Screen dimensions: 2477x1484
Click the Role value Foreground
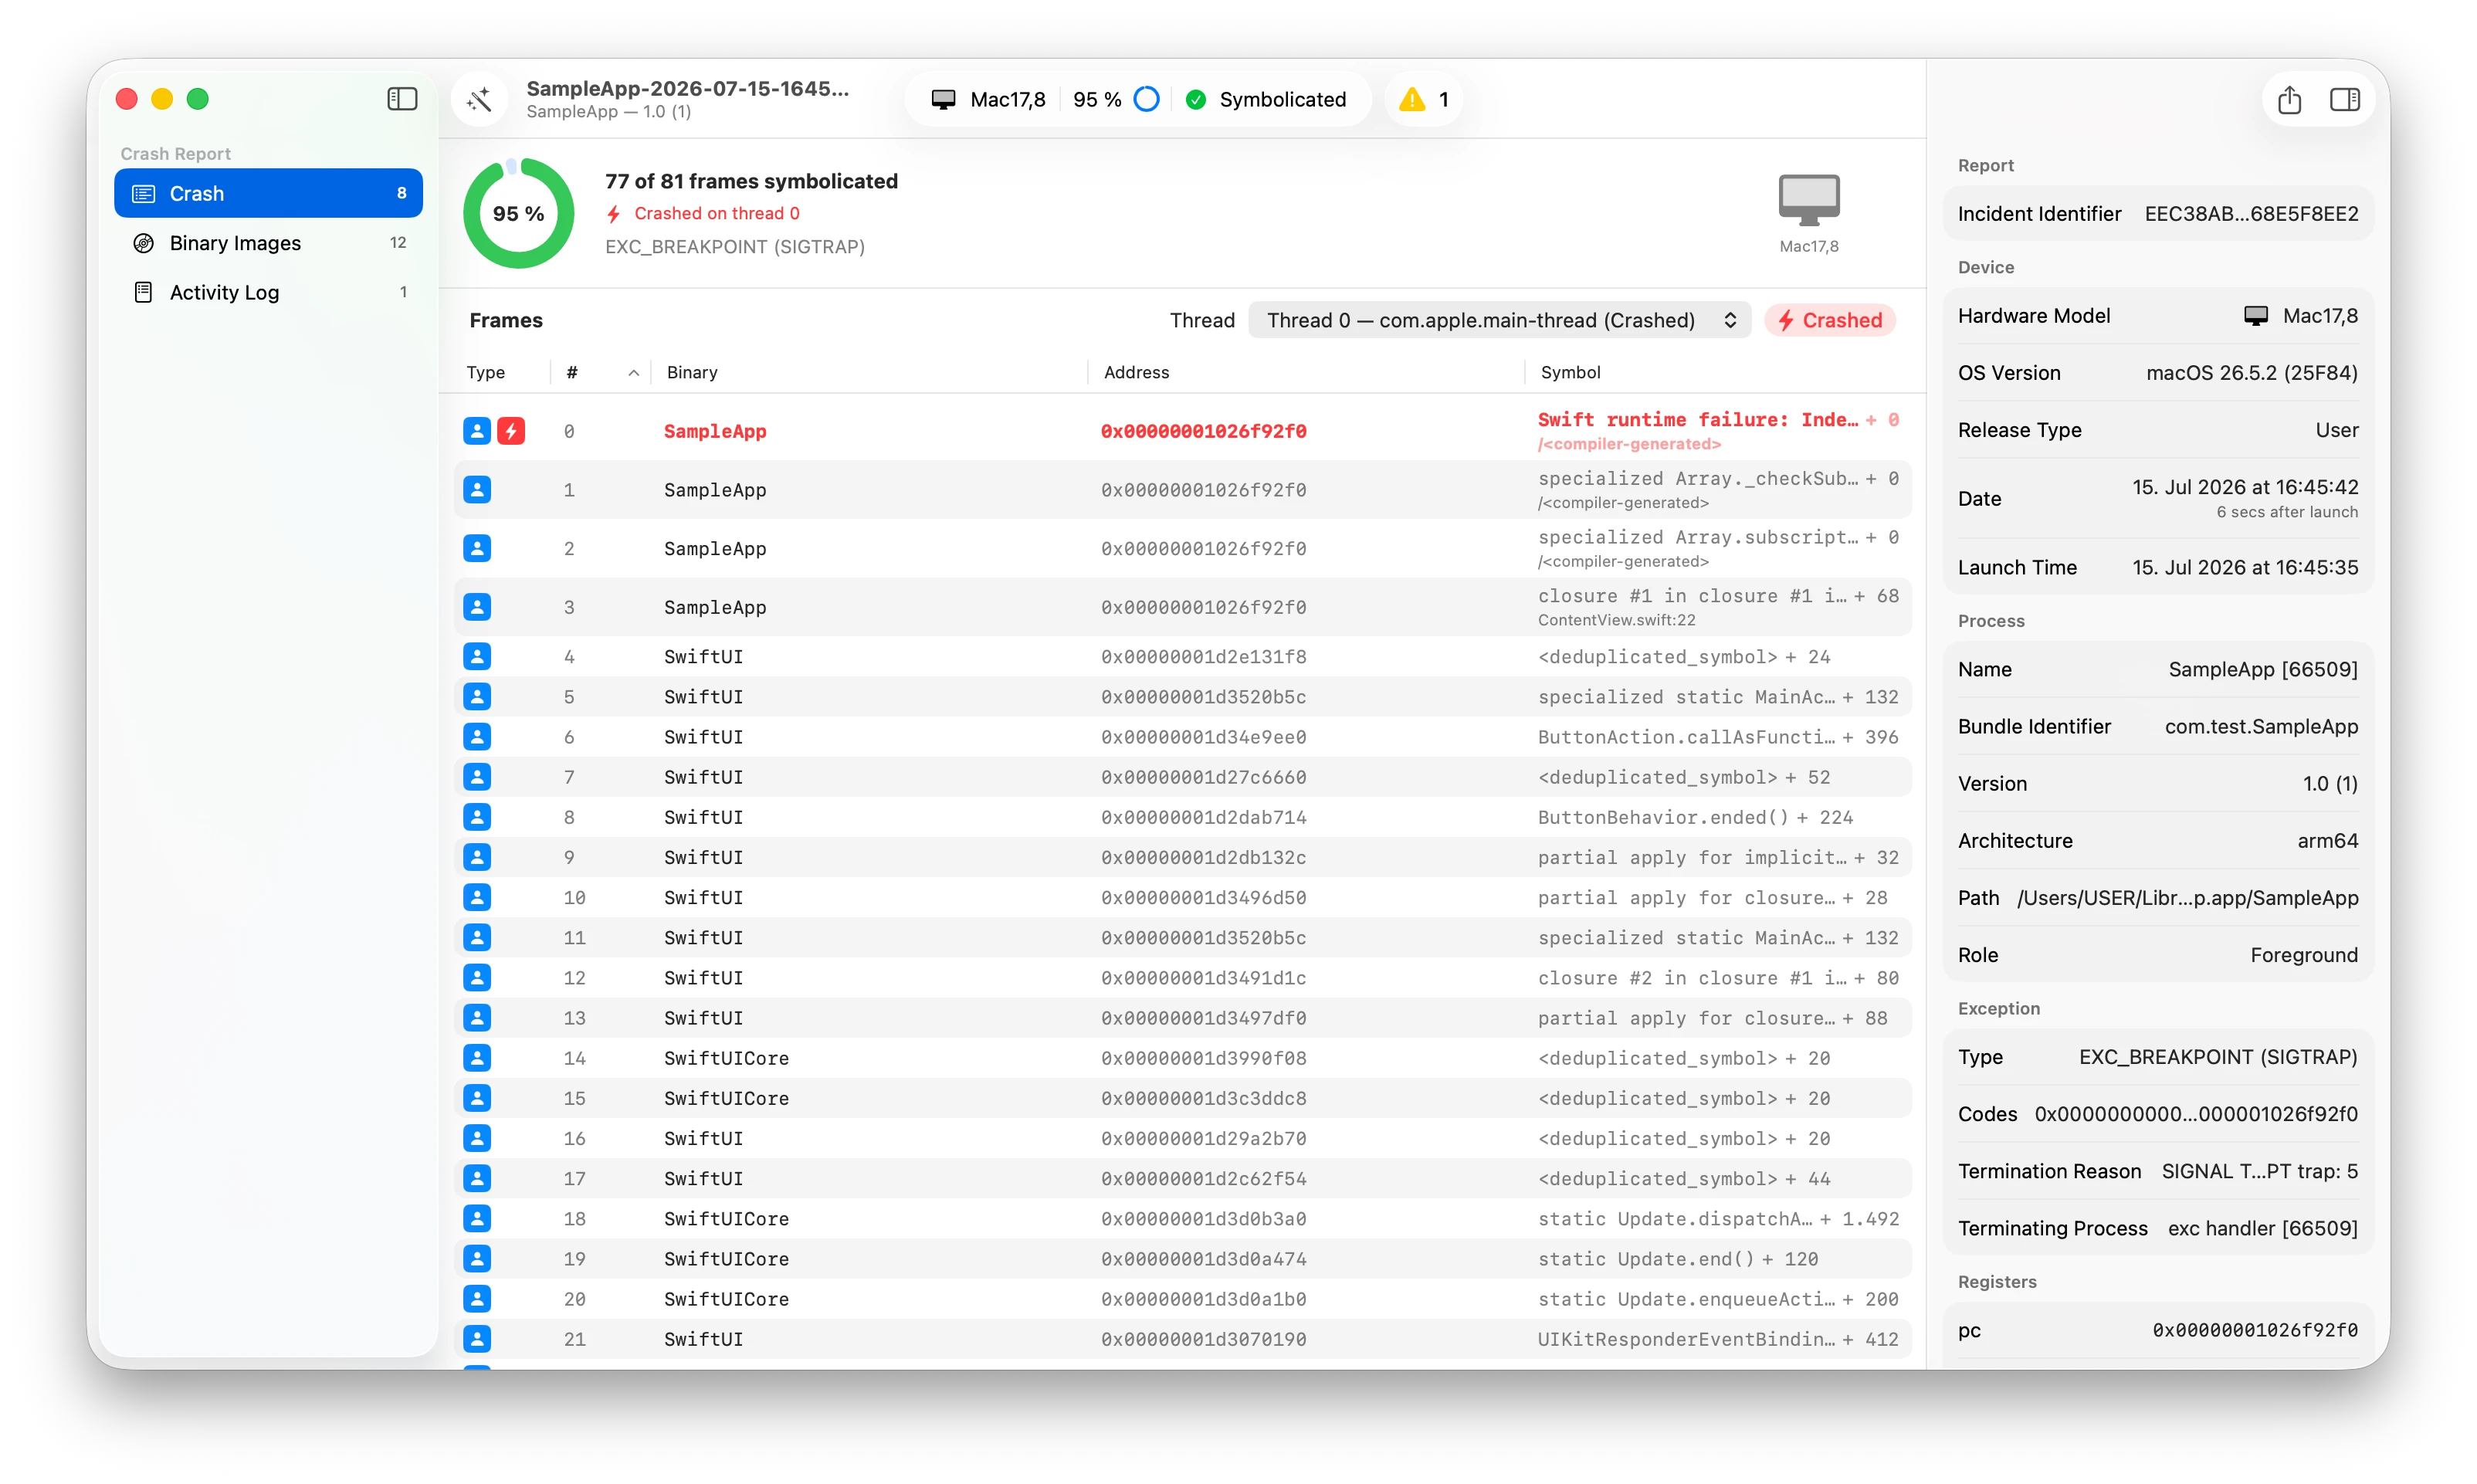click(2304, 955)
